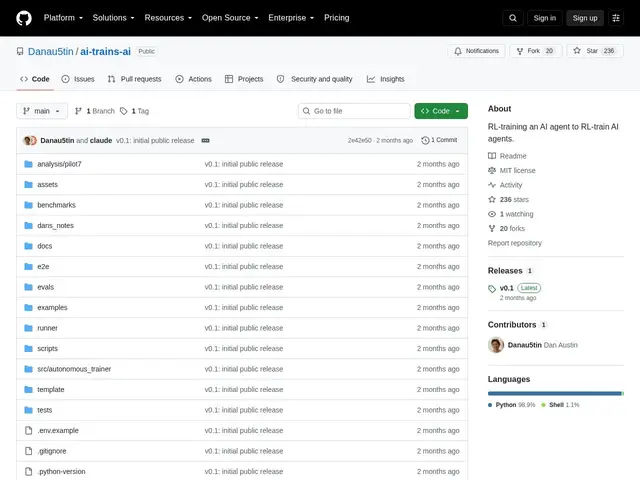Open the search magnifier icon
The width and height of the screenshot is (640, 480).
click(513, 18)
